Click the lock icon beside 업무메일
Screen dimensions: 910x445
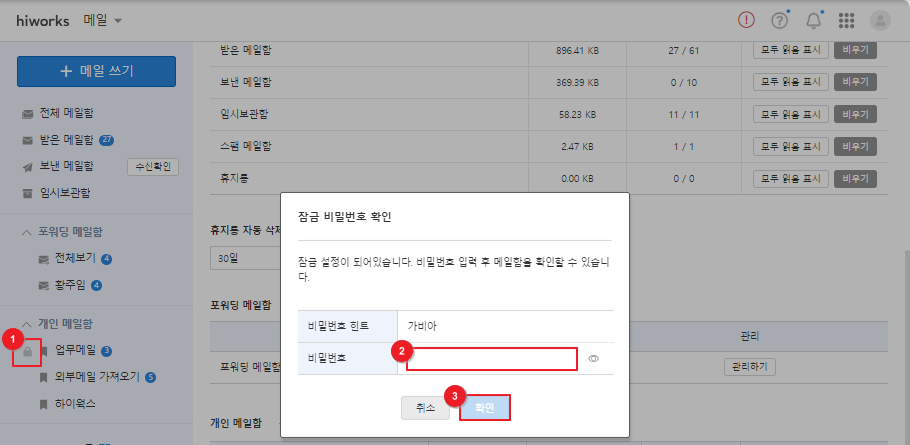[x=29, y=352]
